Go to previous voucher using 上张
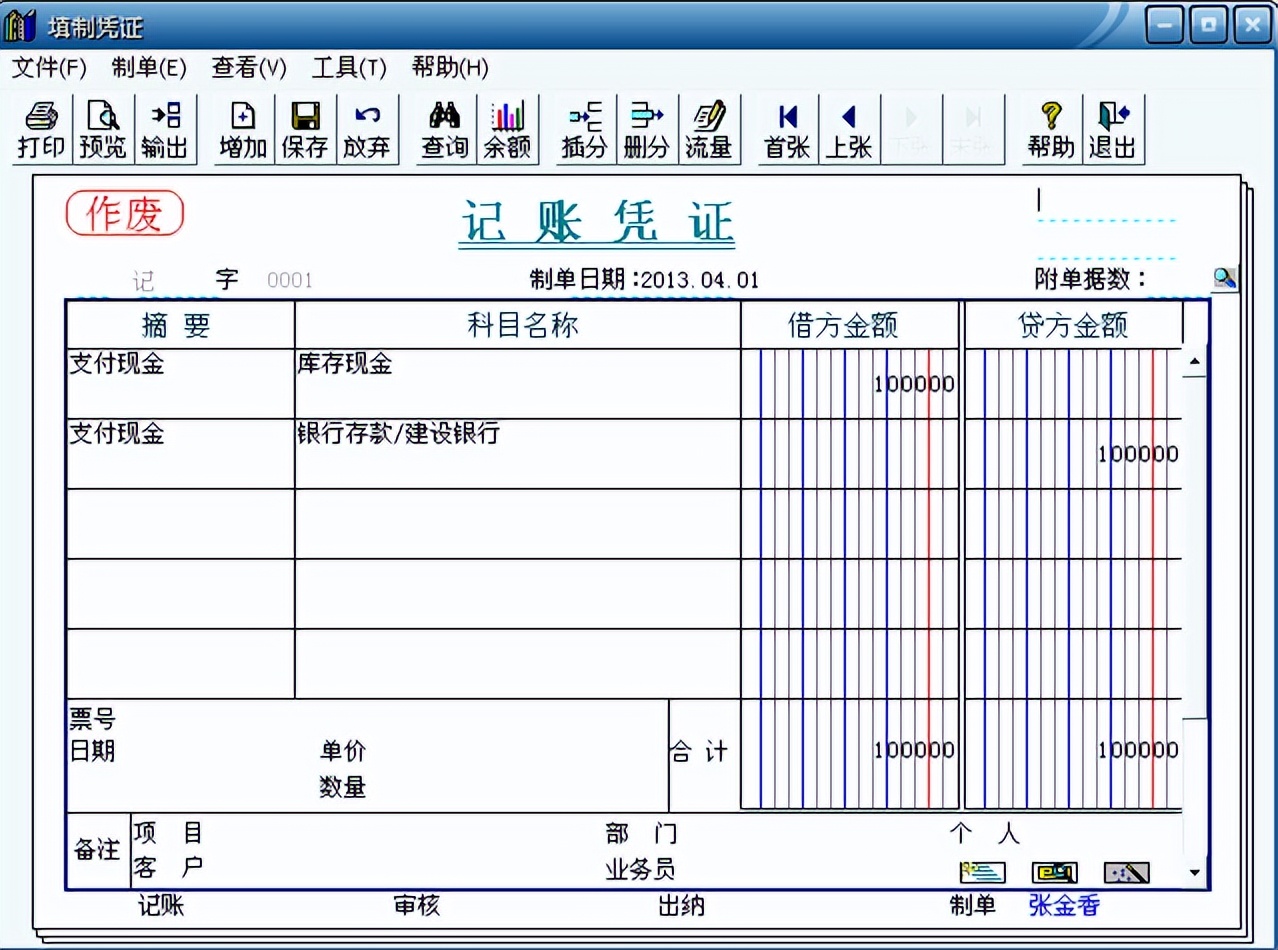Screen dimensions: 1278x950 pos(849,128)
